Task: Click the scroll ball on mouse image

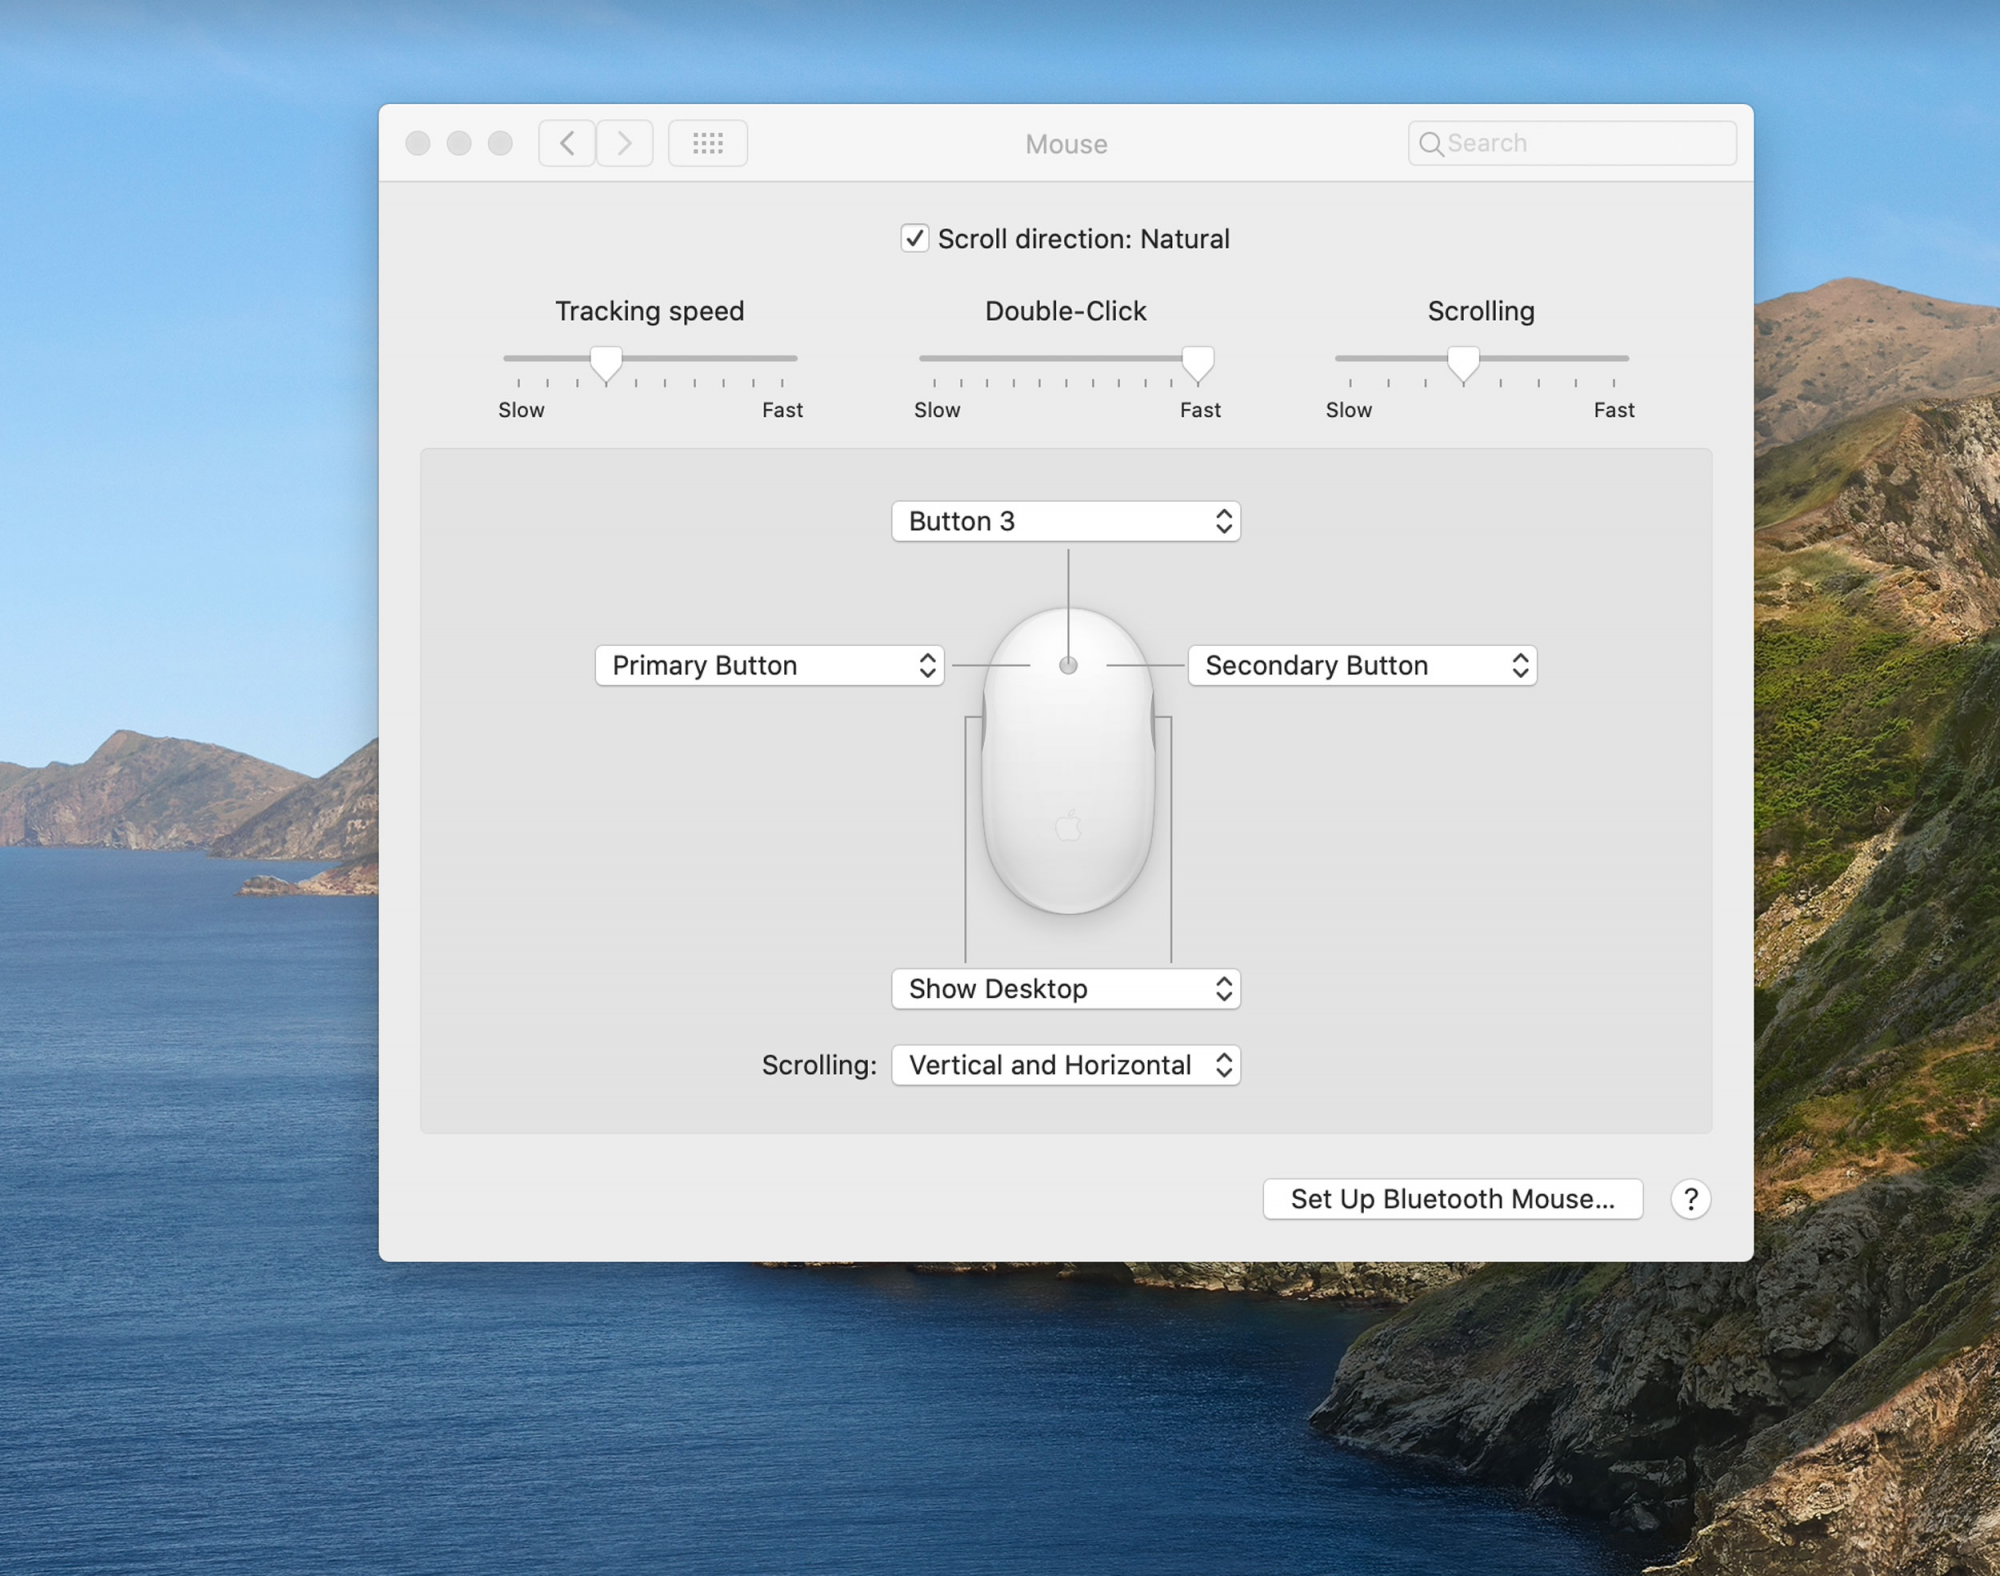Action: [1068, 665]
